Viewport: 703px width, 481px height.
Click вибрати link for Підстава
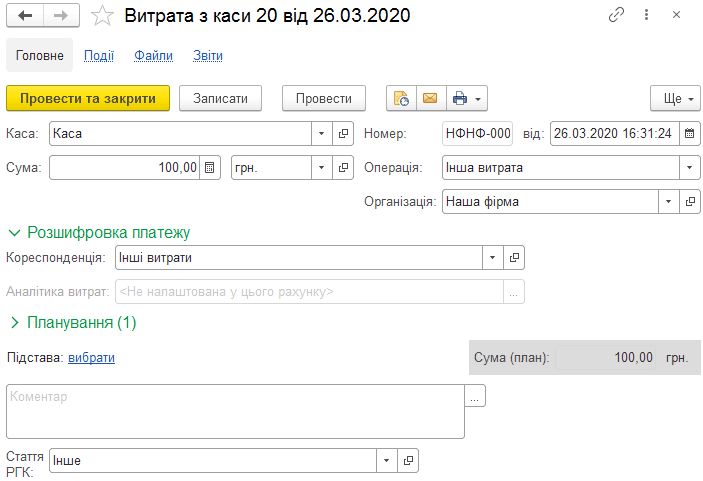(91, 358)
